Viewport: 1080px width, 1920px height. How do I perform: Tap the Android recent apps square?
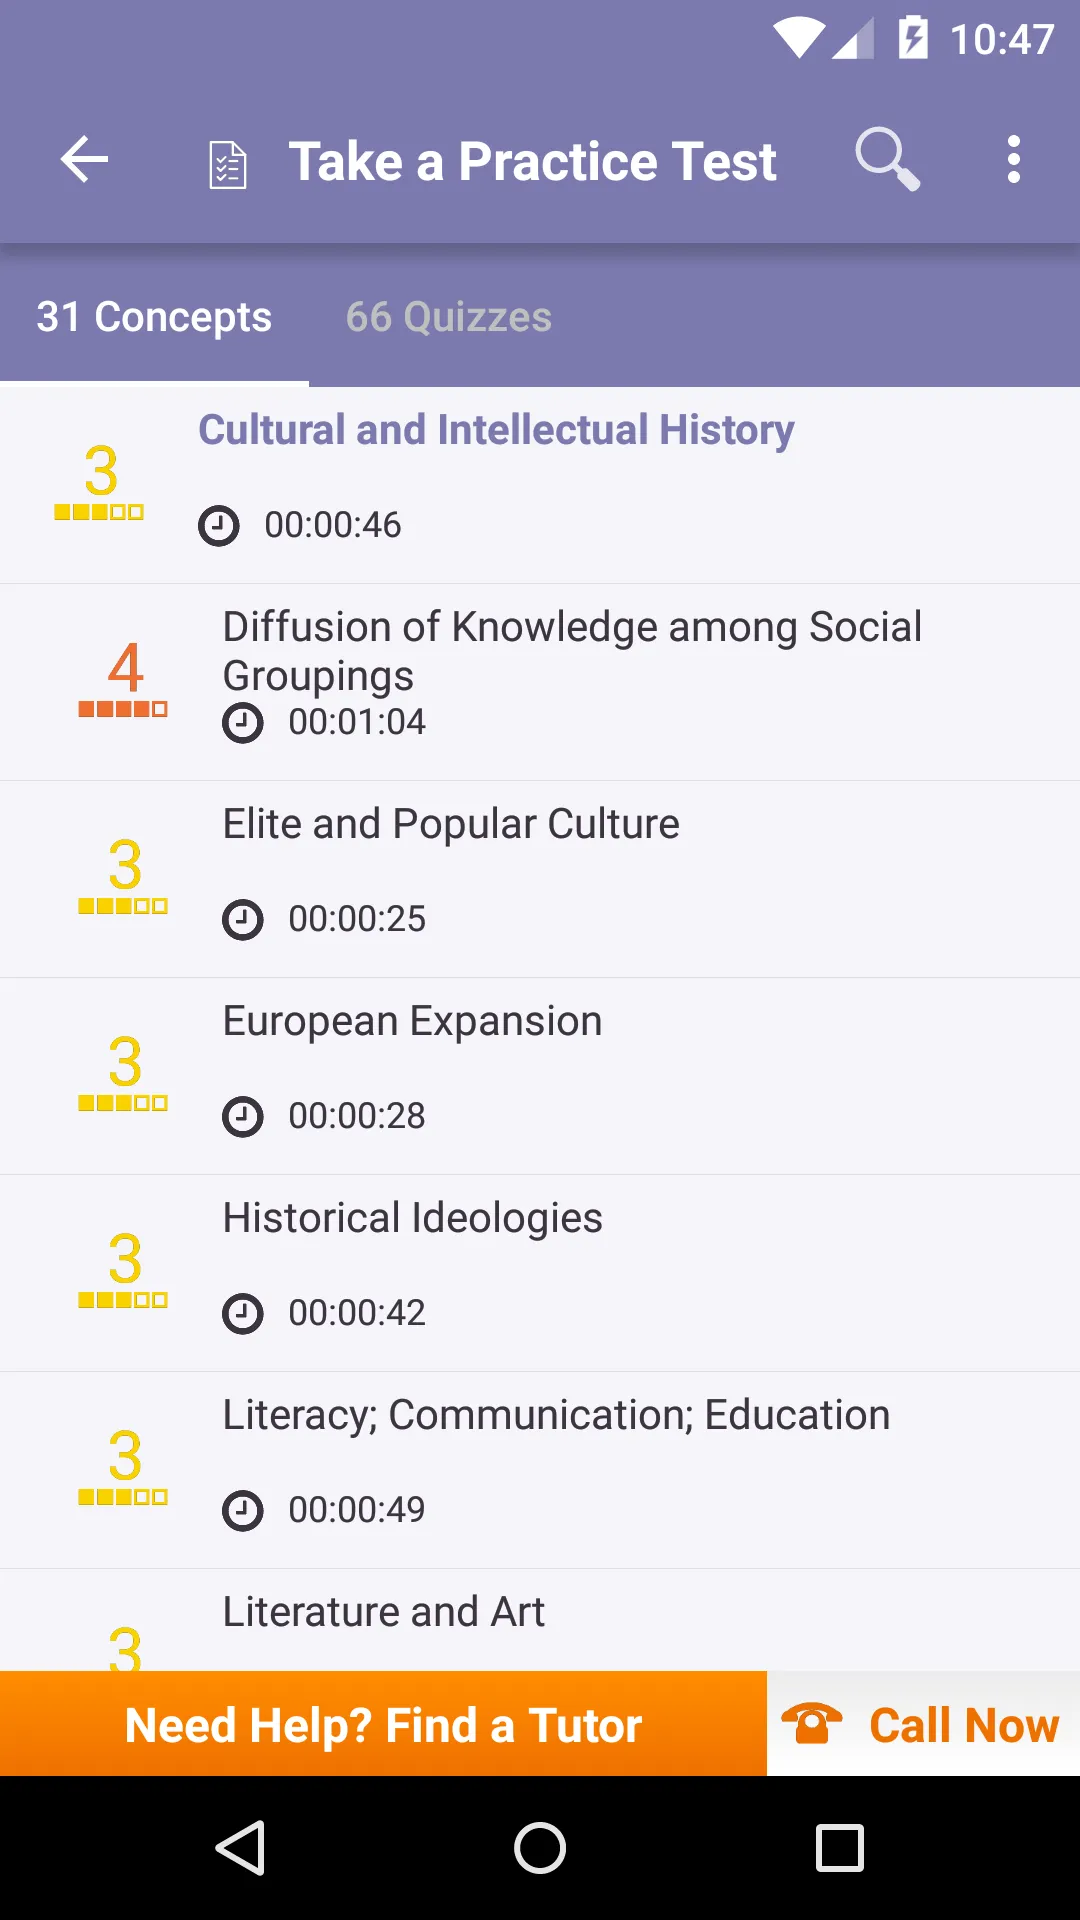pyautogui.click(x=840, y=1847)
